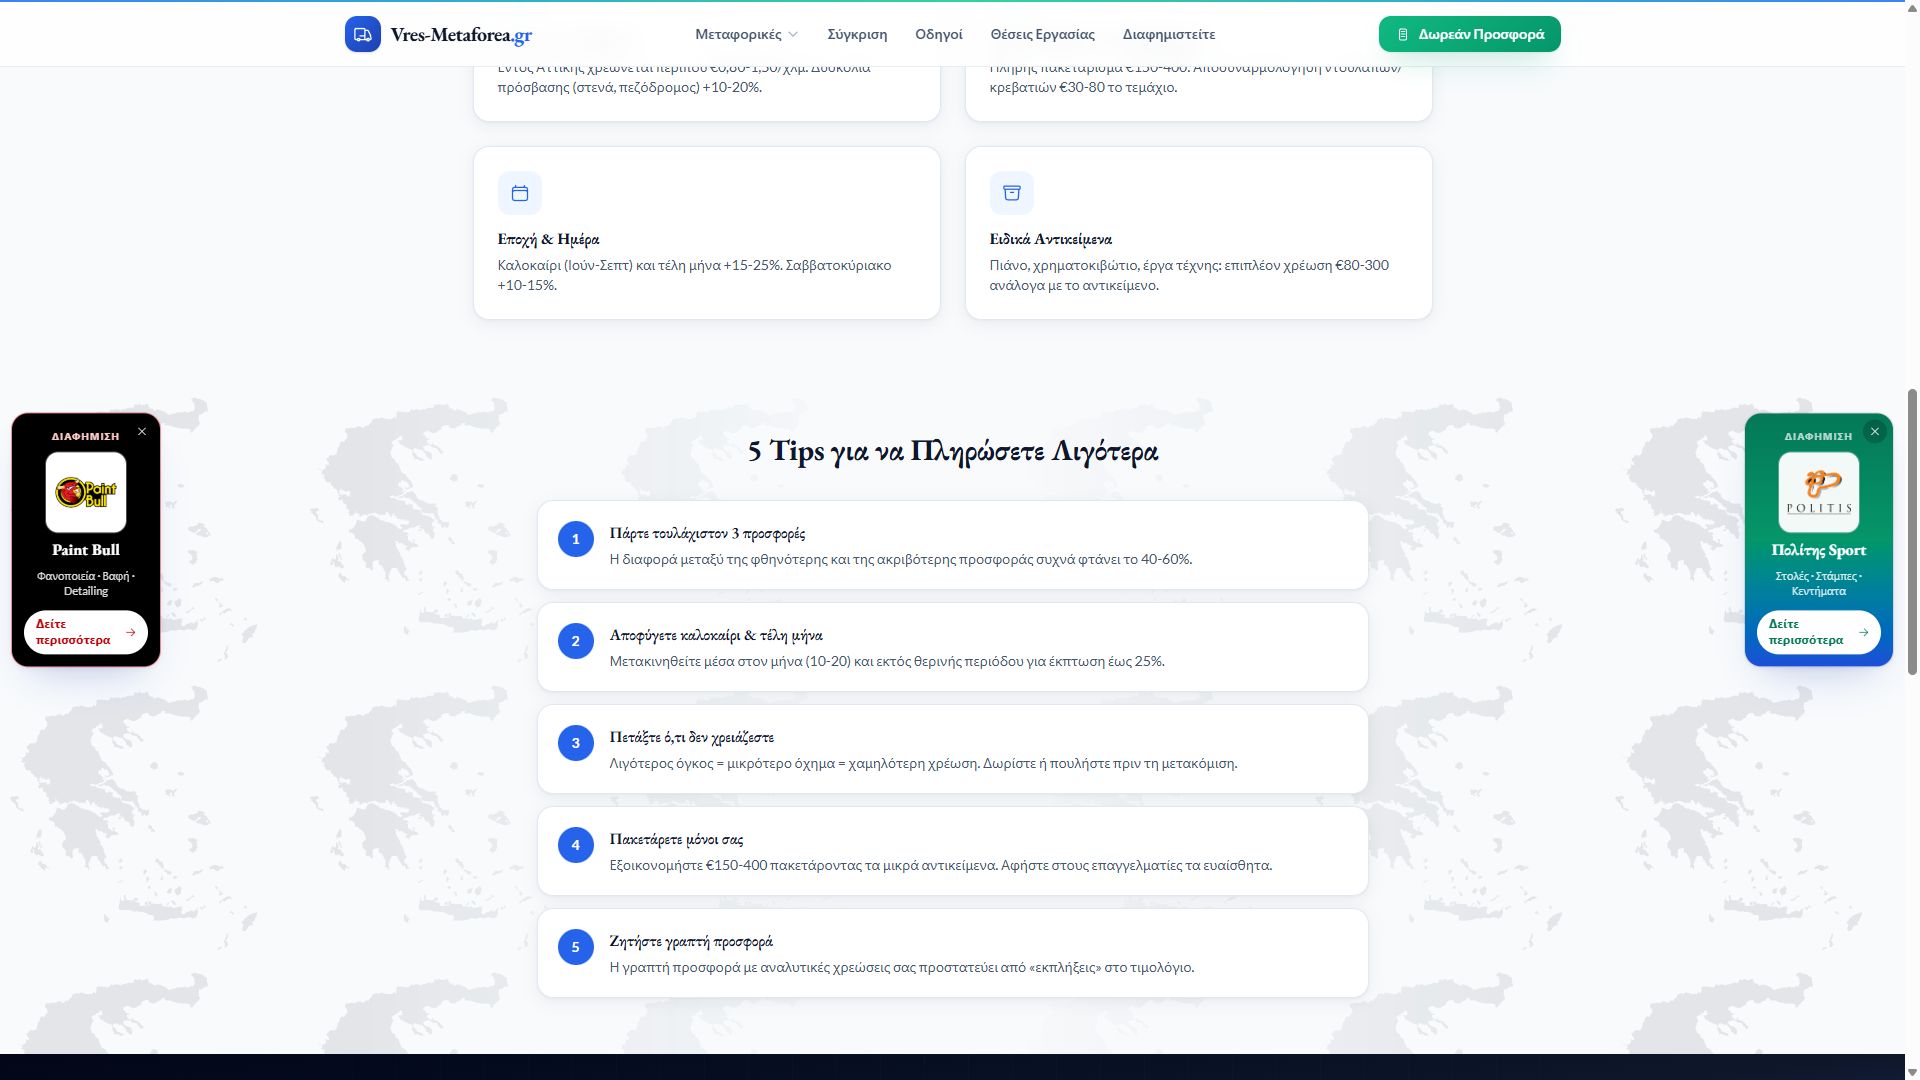Click the document icon in Δωρεάν Προσφορά button
1920x1080 pixels.
pyautogui.click(x=1403, y=34)
